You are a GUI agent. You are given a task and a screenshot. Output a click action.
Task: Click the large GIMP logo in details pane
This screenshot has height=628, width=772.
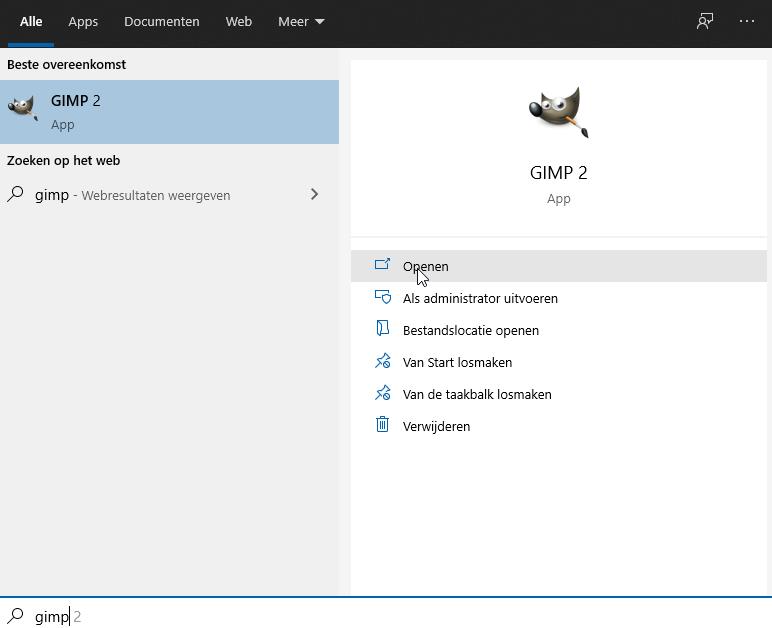(x=558, y=111)
